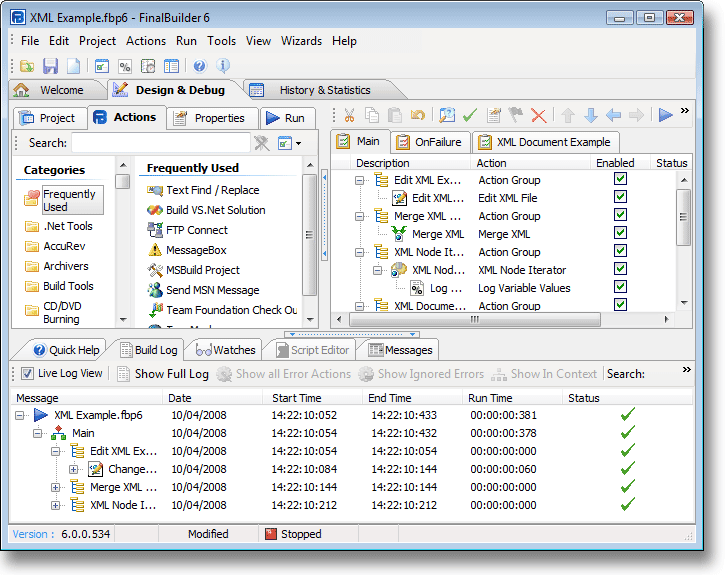Click the Copy action icon

click(x=372, y=115)
